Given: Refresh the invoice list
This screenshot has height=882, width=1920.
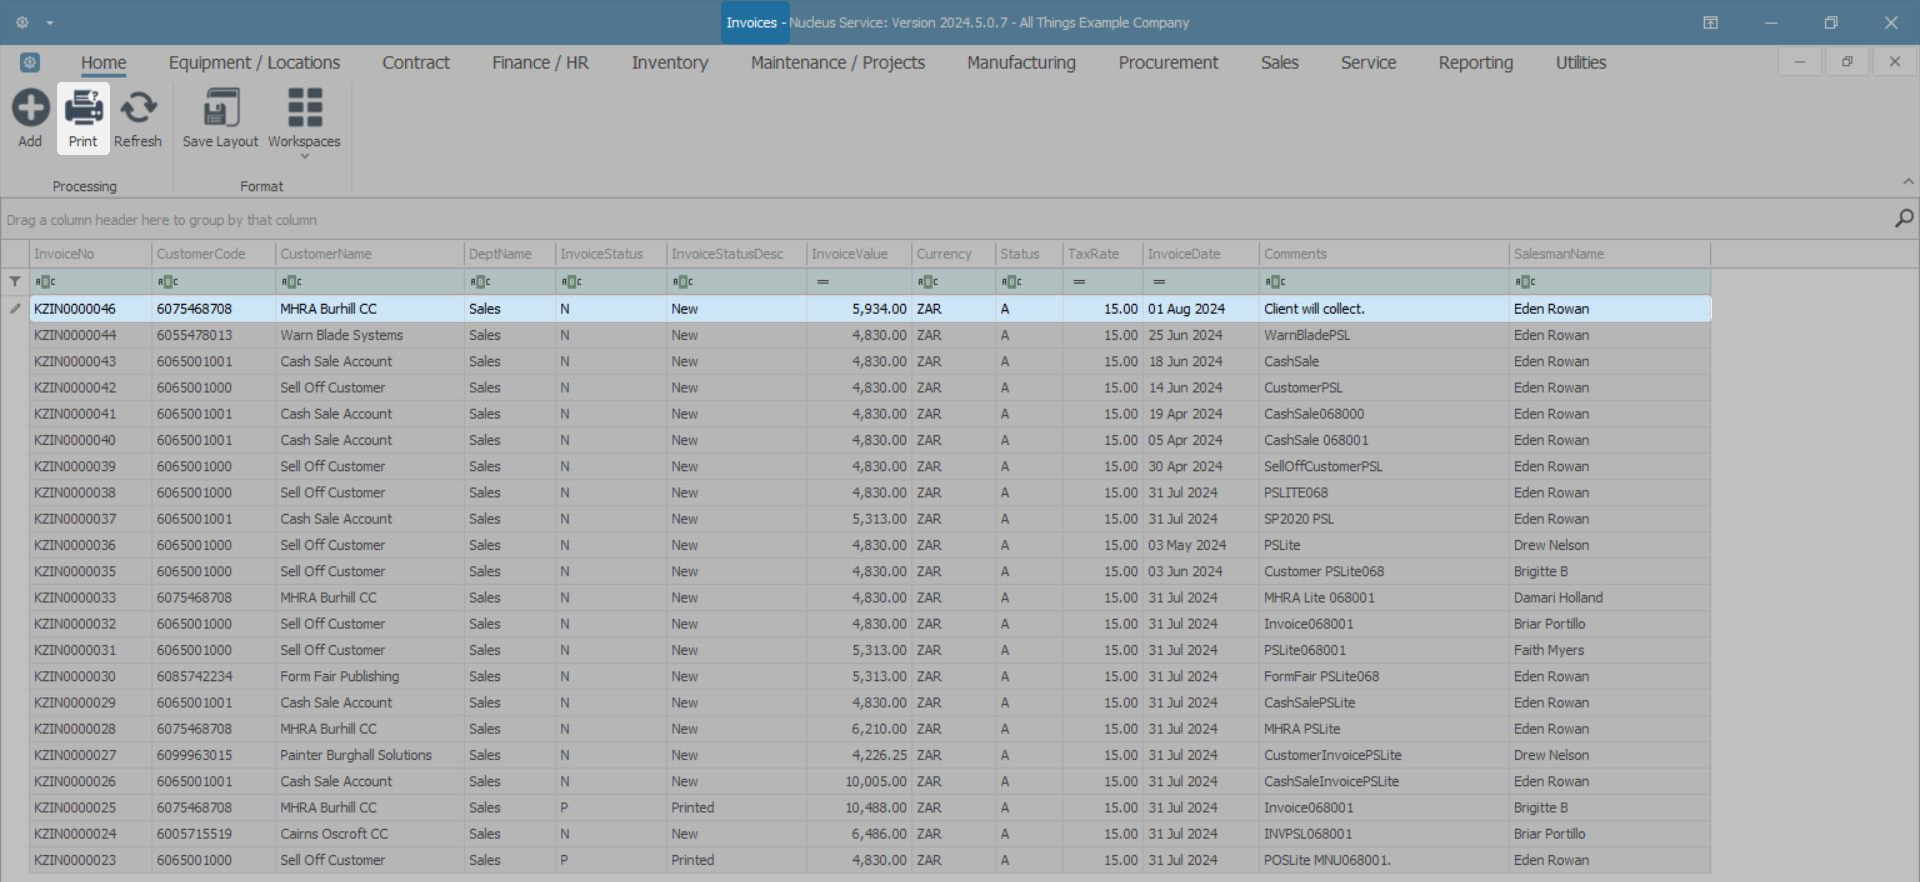Looking at the screenshot, I should (138, 119).
